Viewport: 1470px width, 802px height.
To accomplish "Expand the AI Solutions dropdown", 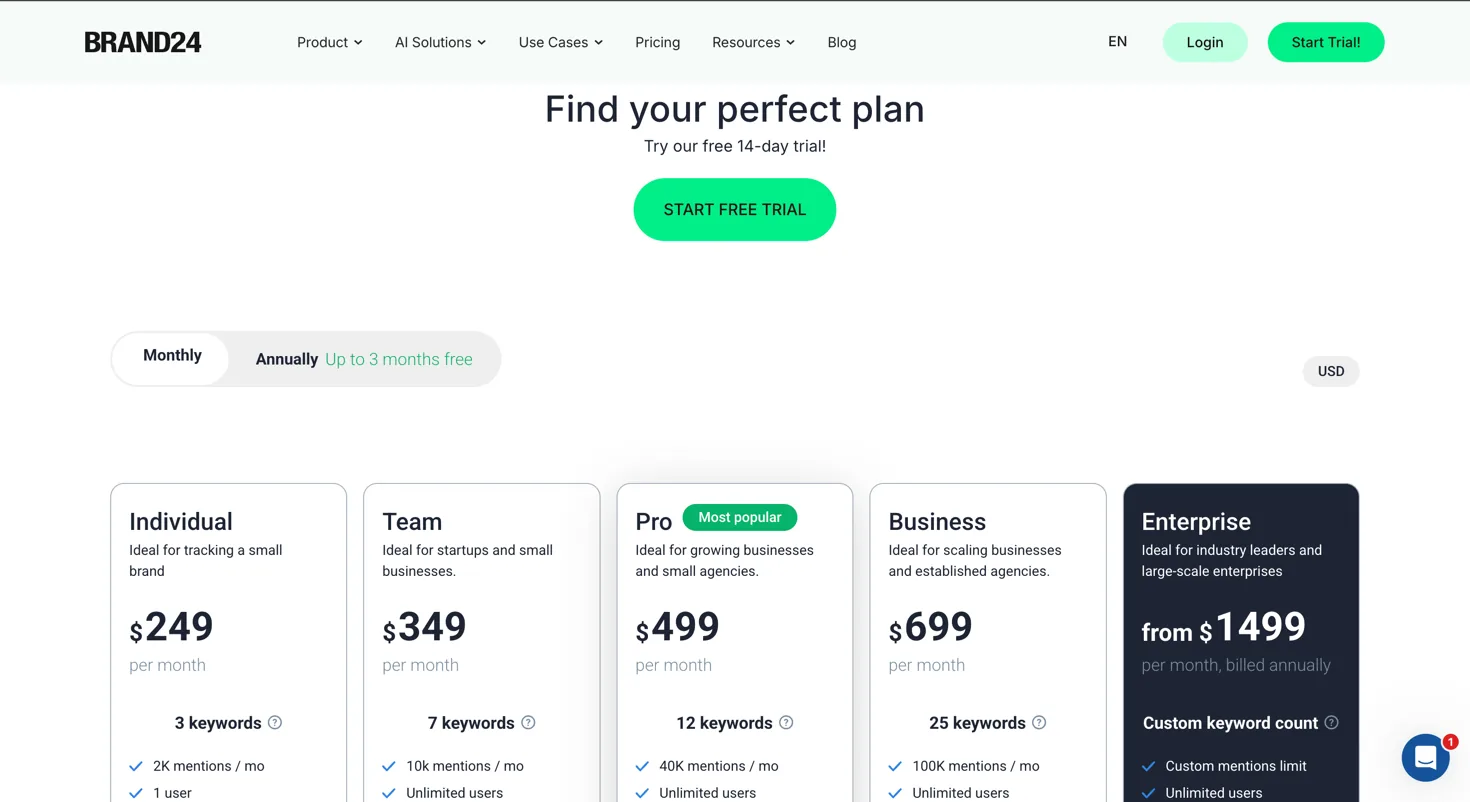I will coord(441,42).
